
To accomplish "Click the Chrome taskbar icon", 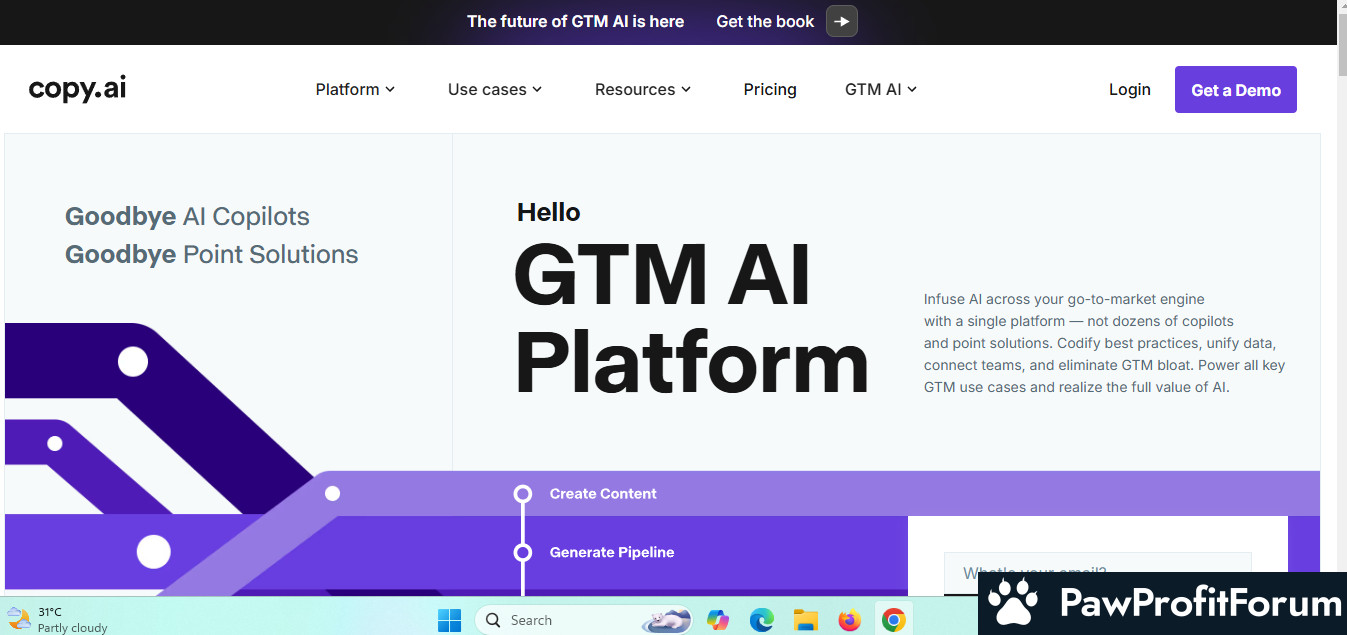I will tap(894, 620).
